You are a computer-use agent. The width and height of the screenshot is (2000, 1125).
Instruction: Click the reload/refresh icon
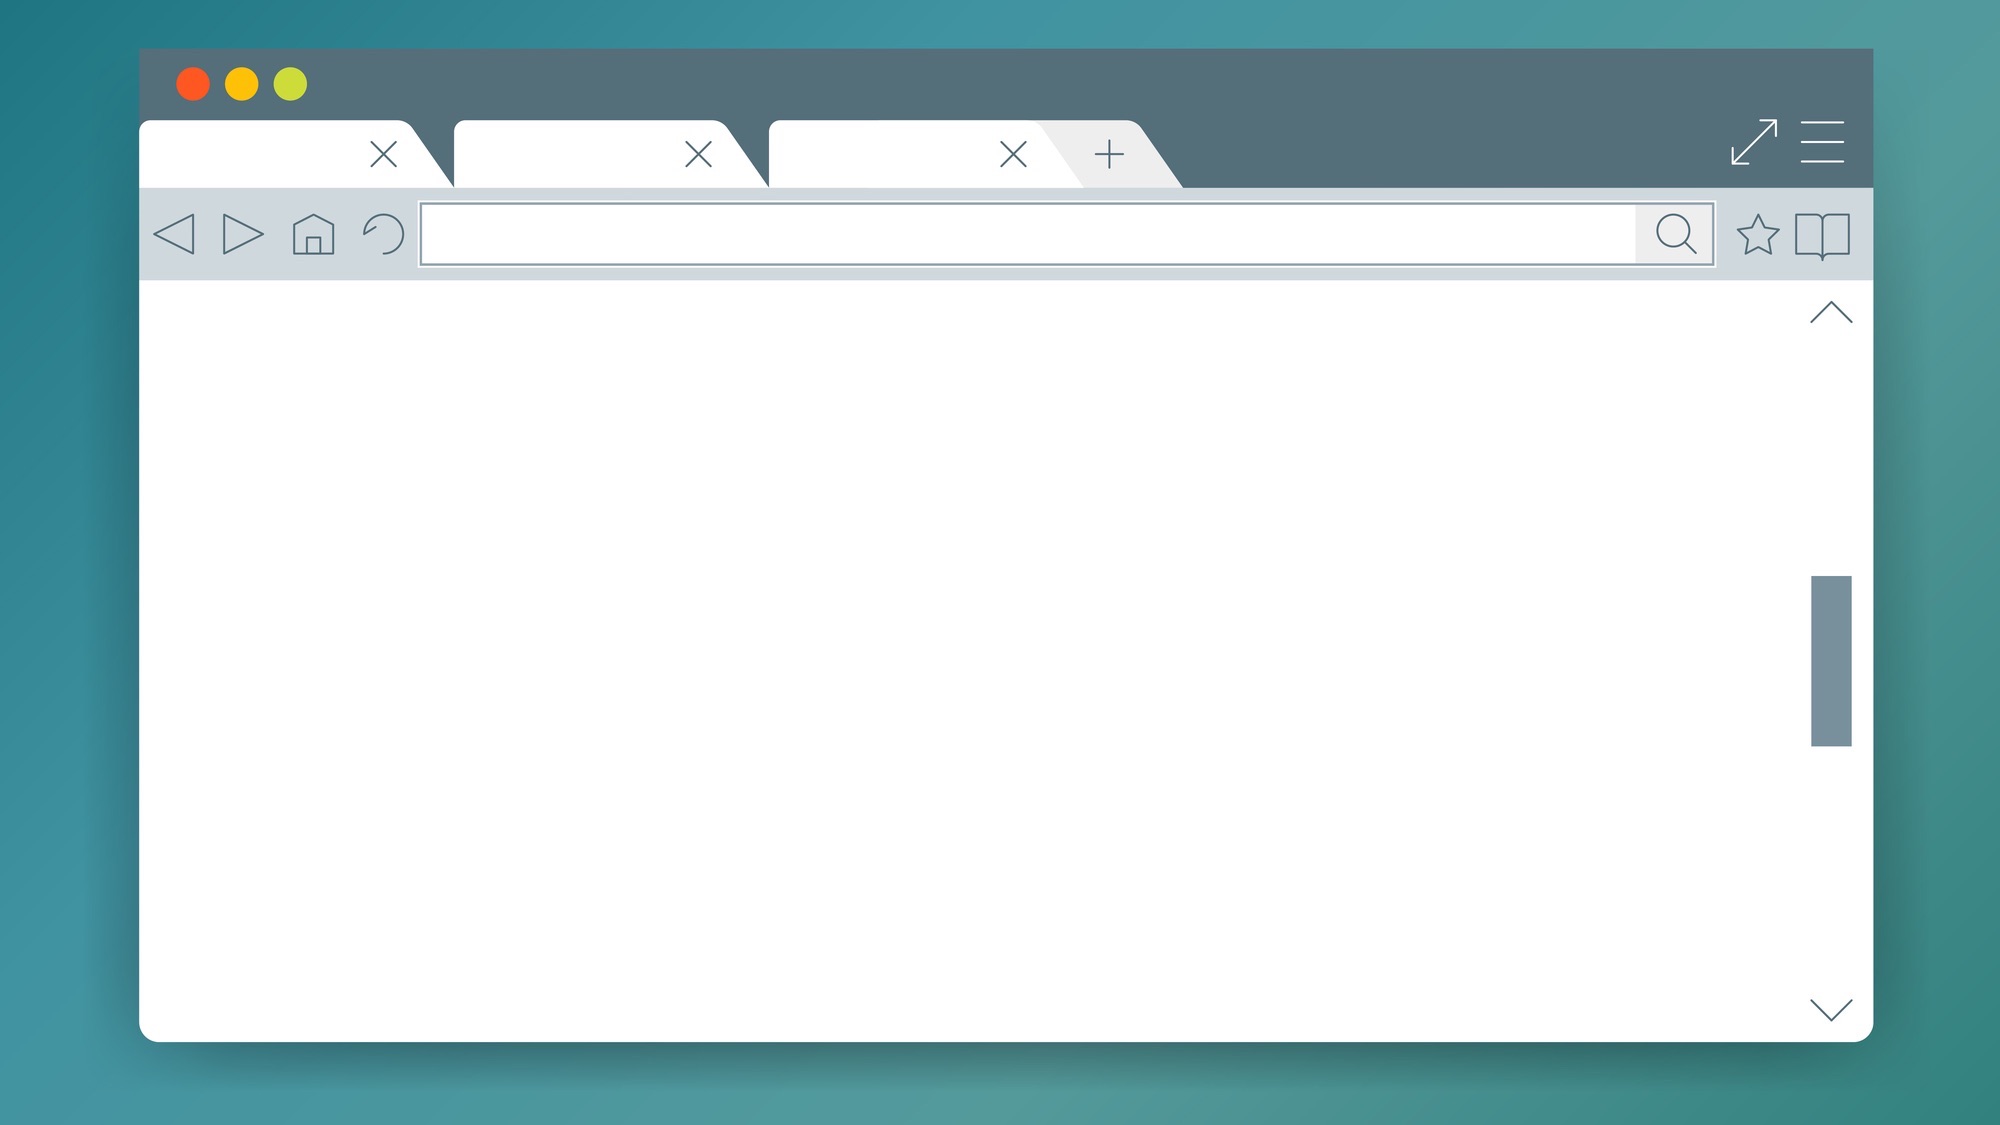pyautogui.click(x=383, y=232)
